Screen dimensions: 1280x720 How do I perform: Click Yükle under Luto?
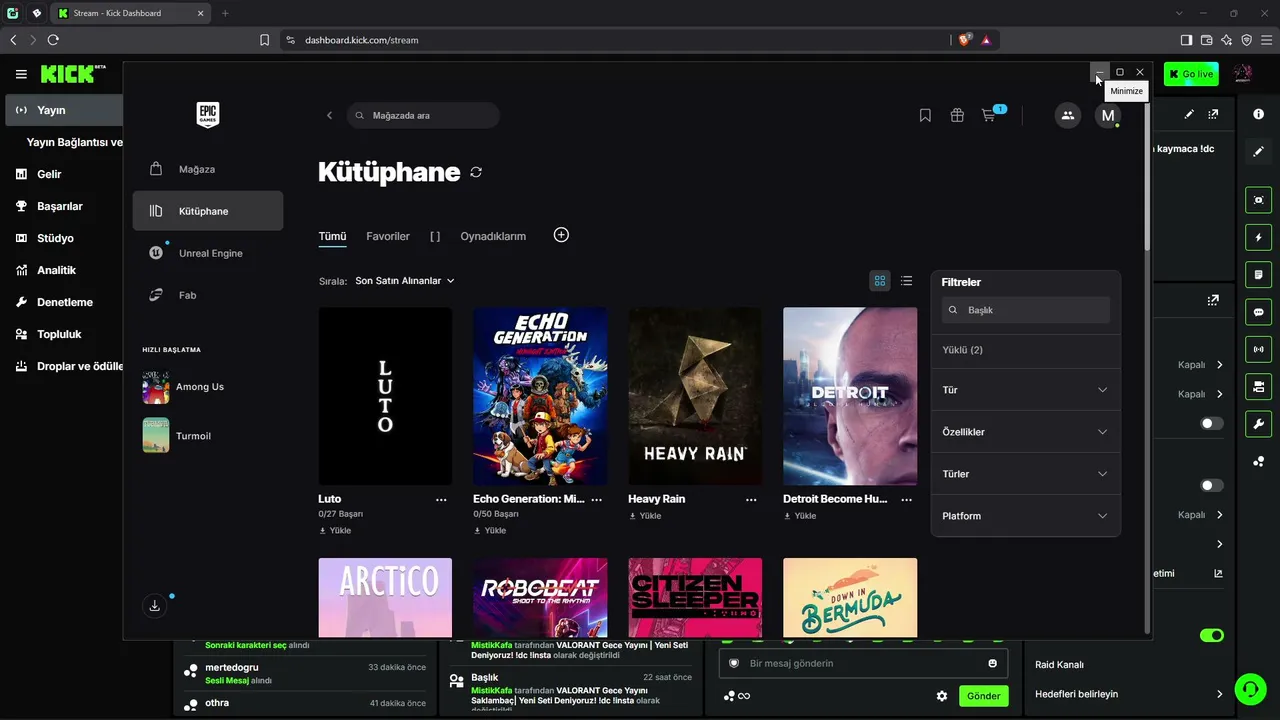(x=335, y=530)
